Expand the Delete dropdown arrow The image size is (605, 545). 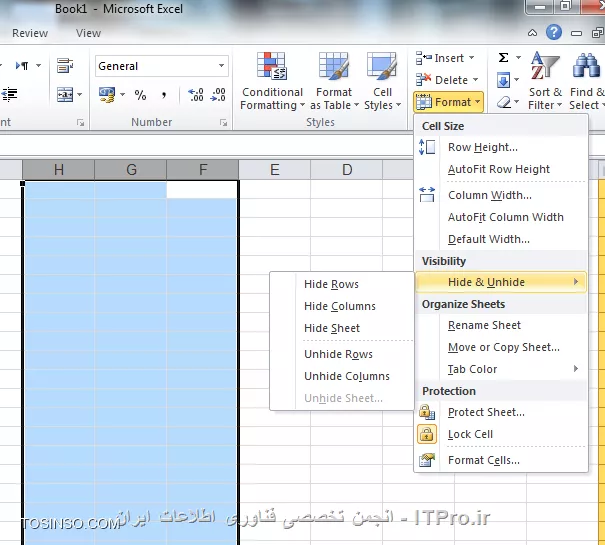(x=475, y=80)
